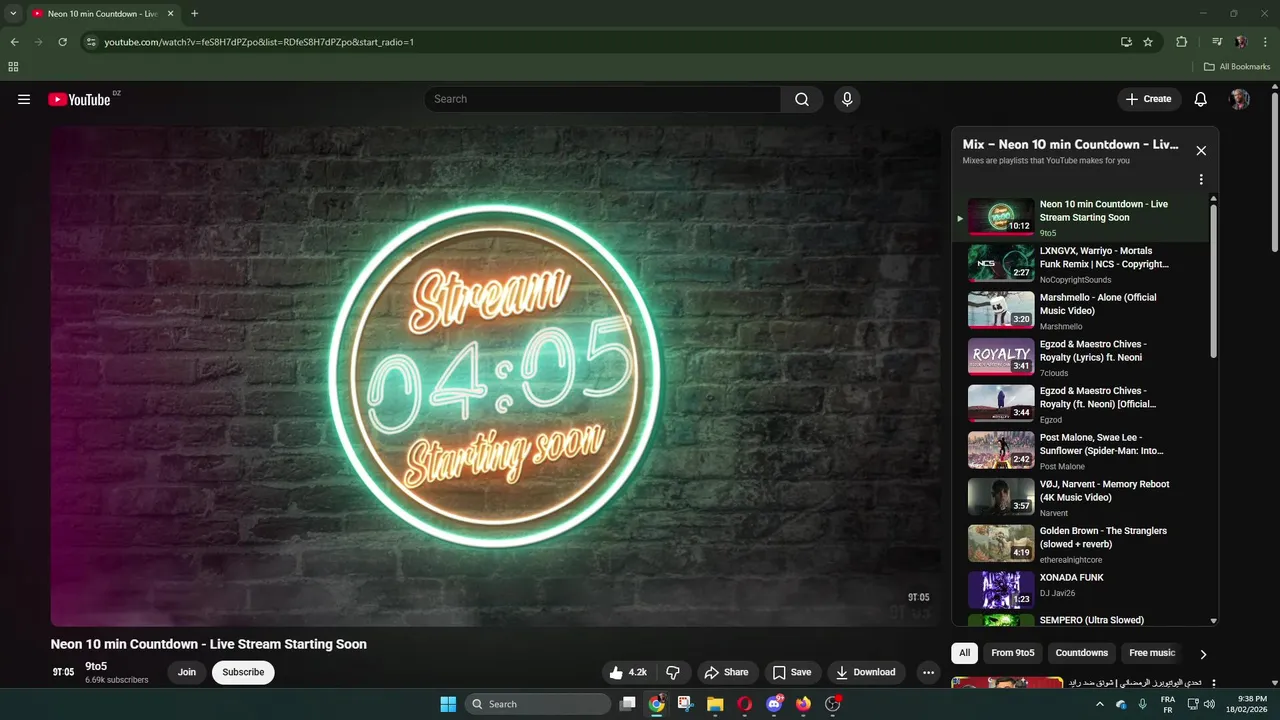
Task: Like the video (4.2k thumbs up)
Action: [628, 672]
